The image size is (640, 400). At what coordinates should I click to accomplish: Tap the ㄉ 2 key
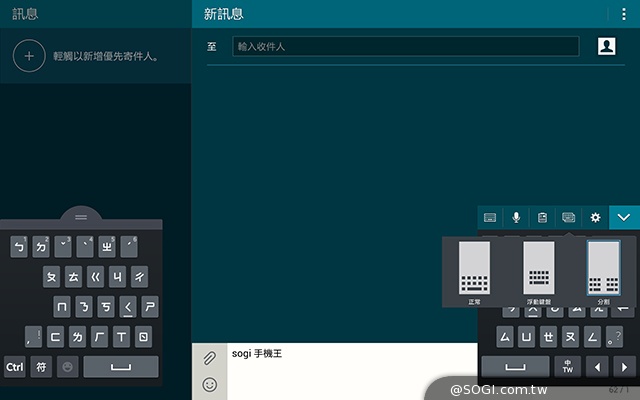[x=41, y=247]
